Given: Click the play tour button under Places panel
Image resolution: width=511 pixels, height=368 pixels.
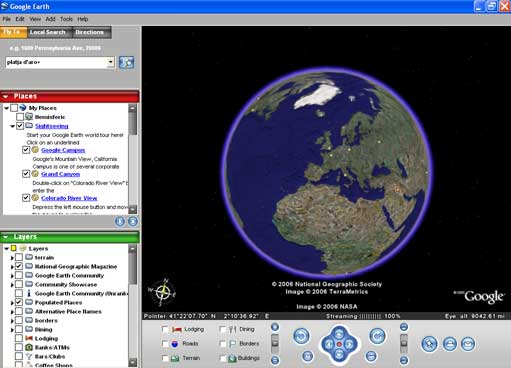Looking at the screenshot, I should click(120, 221).
